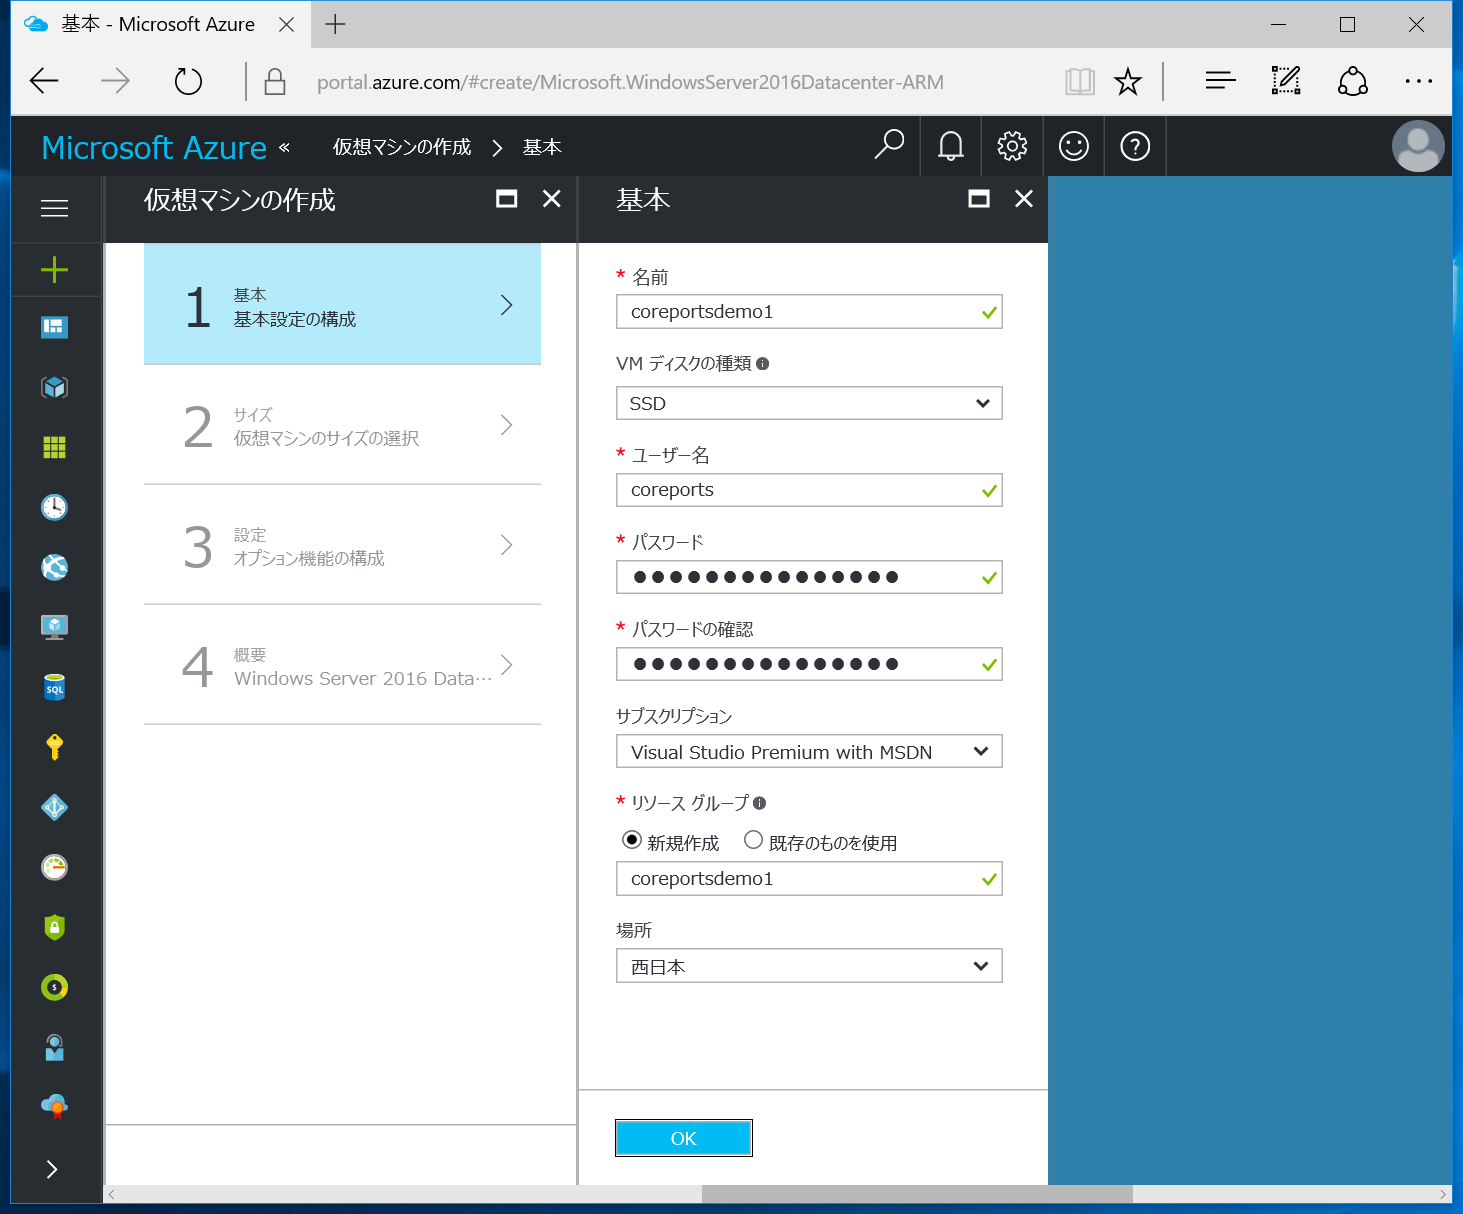
Task: Select step 2 サイズ
Action: coord(342,425)
